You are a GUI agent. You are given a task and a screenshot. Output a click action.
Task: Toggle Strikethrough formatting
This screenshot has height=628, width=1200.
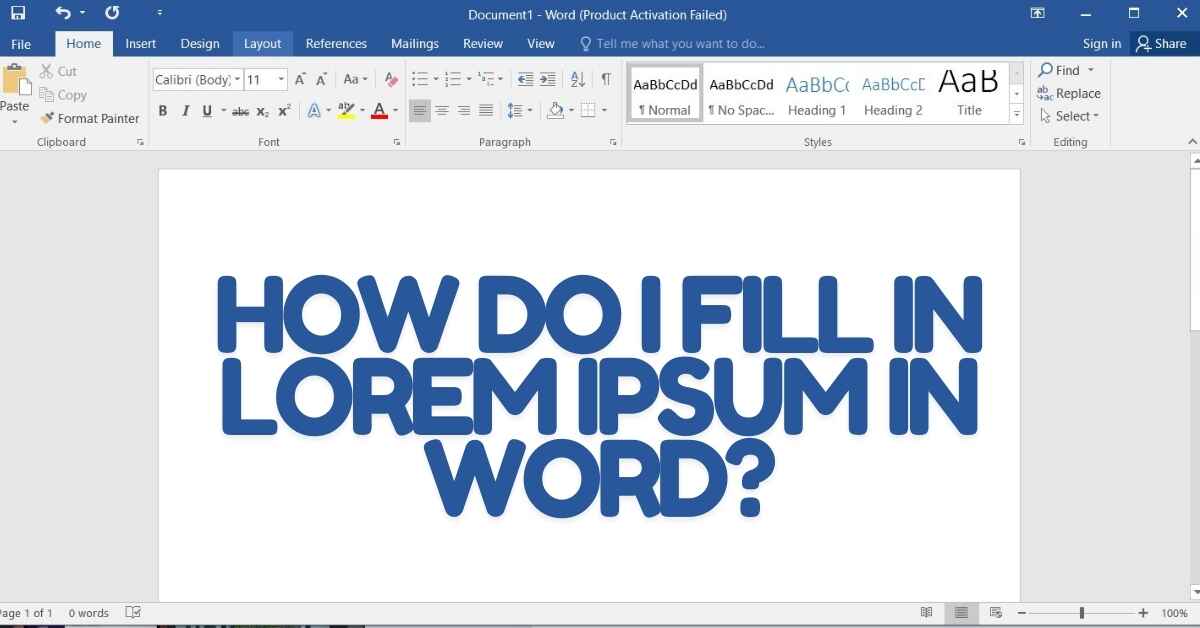[240, 111]
